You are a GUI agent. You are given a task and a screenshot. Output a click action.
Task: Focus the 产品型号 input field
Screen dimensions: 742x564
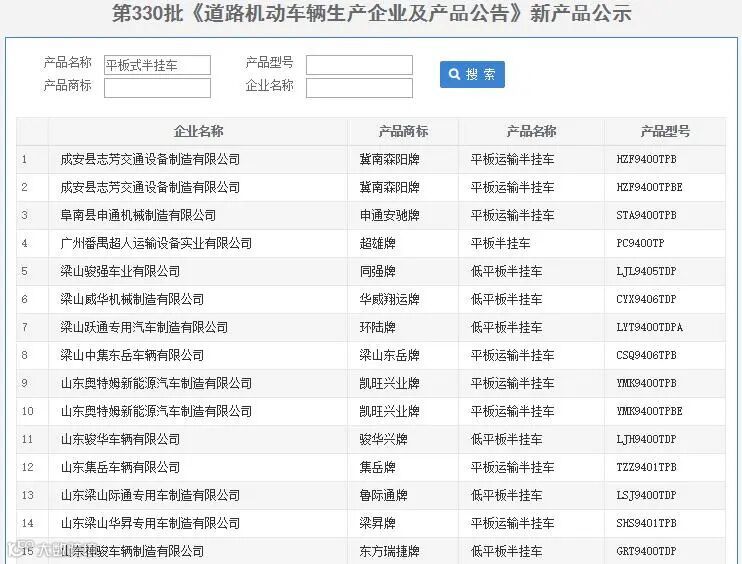(x=359, y=65)
